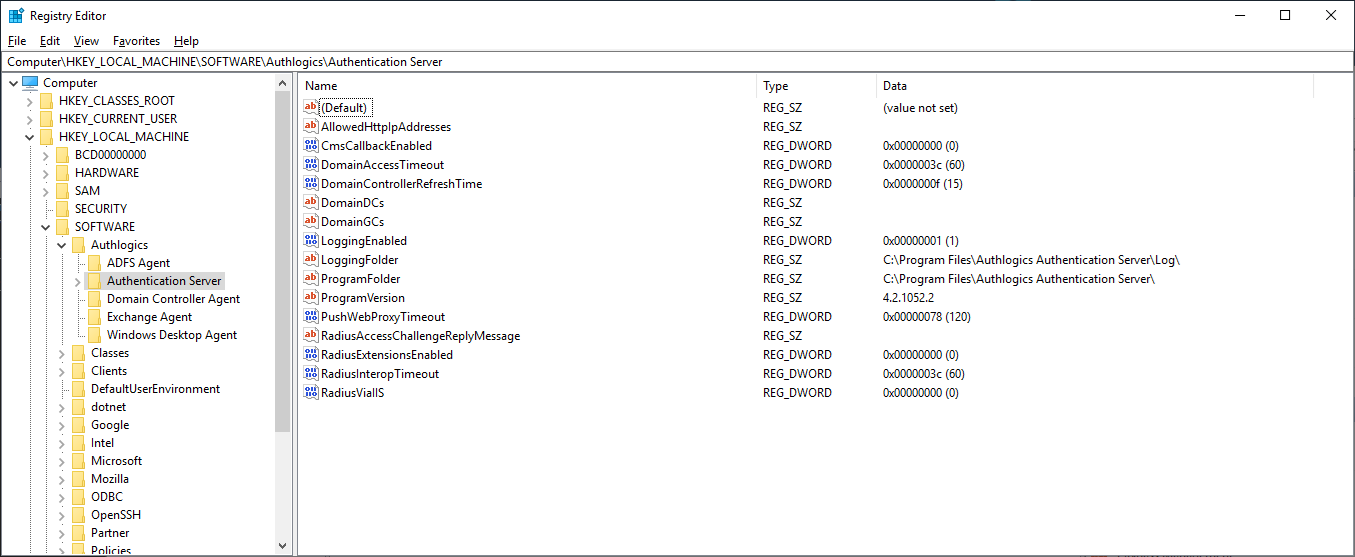Expand the Microsoft key
The width and height of the screenshot is (1355, 557).
pyautogui.click(x=61, y=461)
